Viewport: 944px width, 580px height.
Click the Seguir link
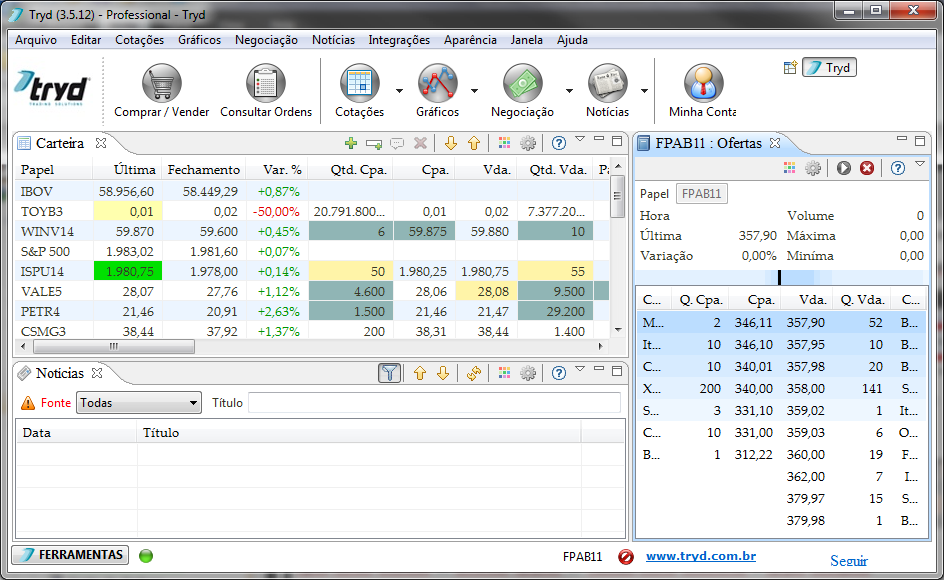point(849,561)
